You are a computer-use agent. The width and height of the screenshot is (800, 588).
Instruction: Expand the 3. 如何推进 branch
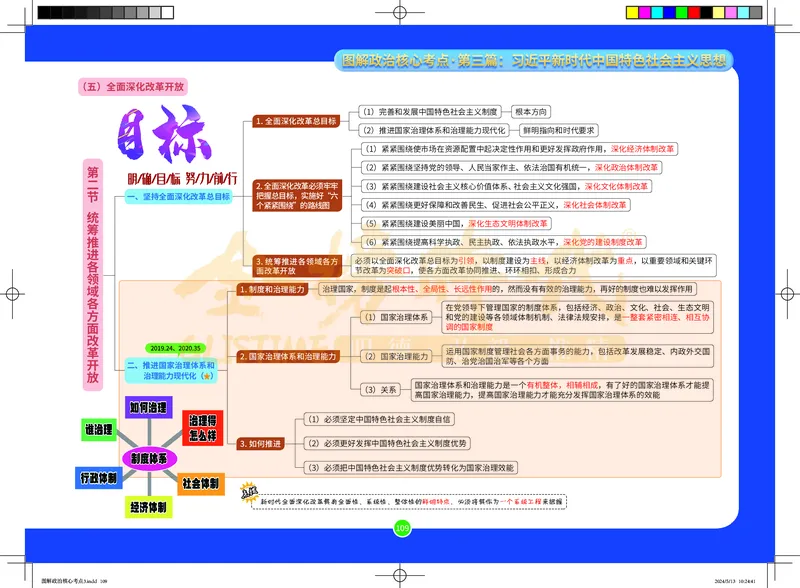tap(260, 441)
